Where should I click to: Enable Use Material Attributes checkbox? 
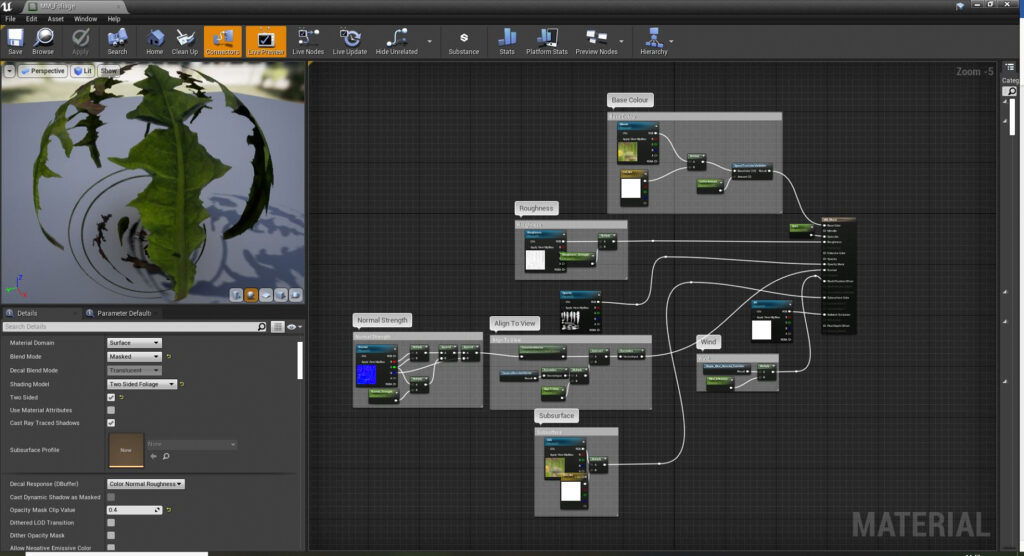click(111, 410)
